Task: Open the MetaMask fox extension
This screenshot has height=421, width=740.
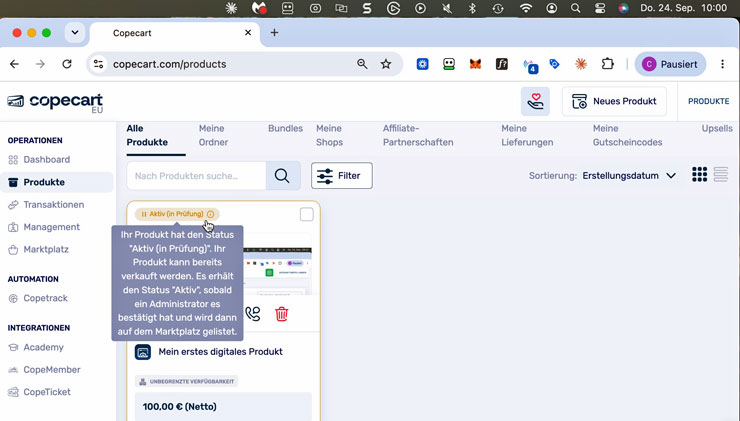Action: (x=475, y=64)
